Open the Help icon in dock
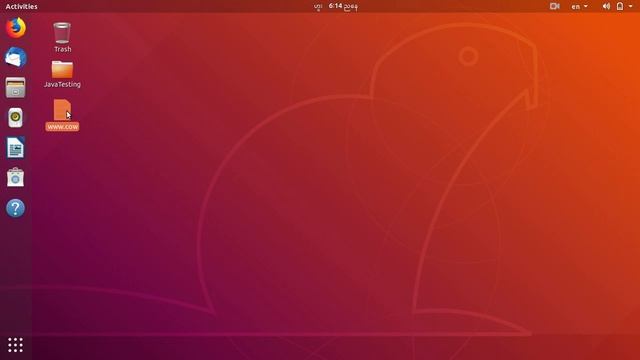 (16, 208)
